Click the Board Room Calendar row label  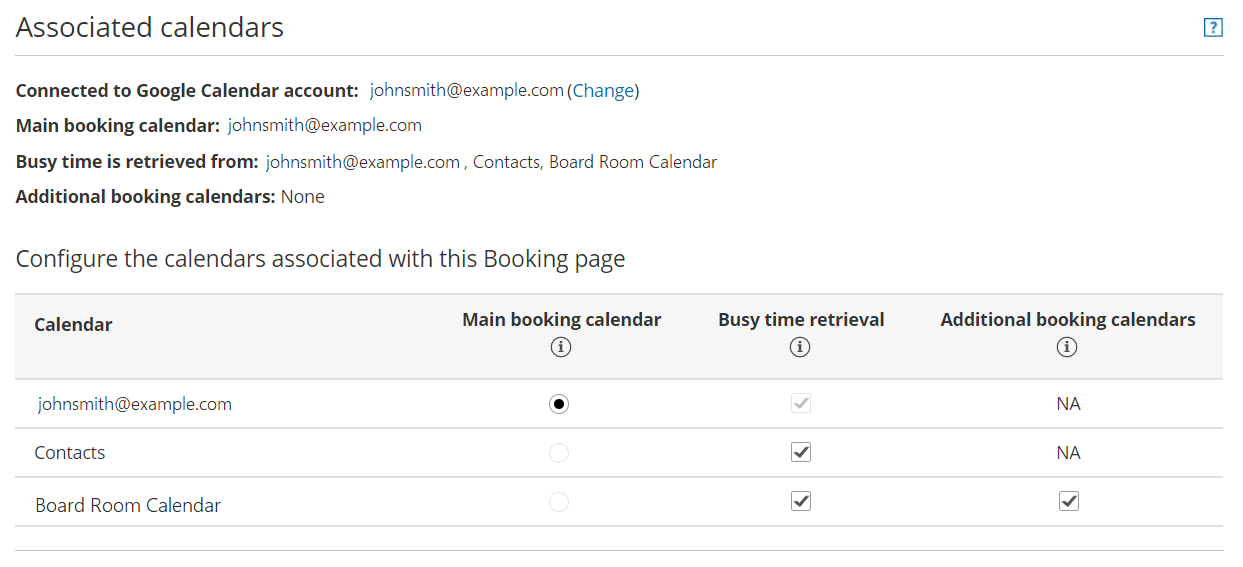click(x=128, y=505)
